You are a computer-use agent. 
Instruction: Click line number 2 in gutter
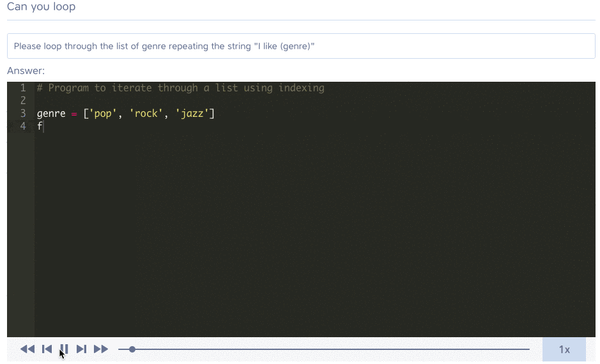tap(23, 101)
